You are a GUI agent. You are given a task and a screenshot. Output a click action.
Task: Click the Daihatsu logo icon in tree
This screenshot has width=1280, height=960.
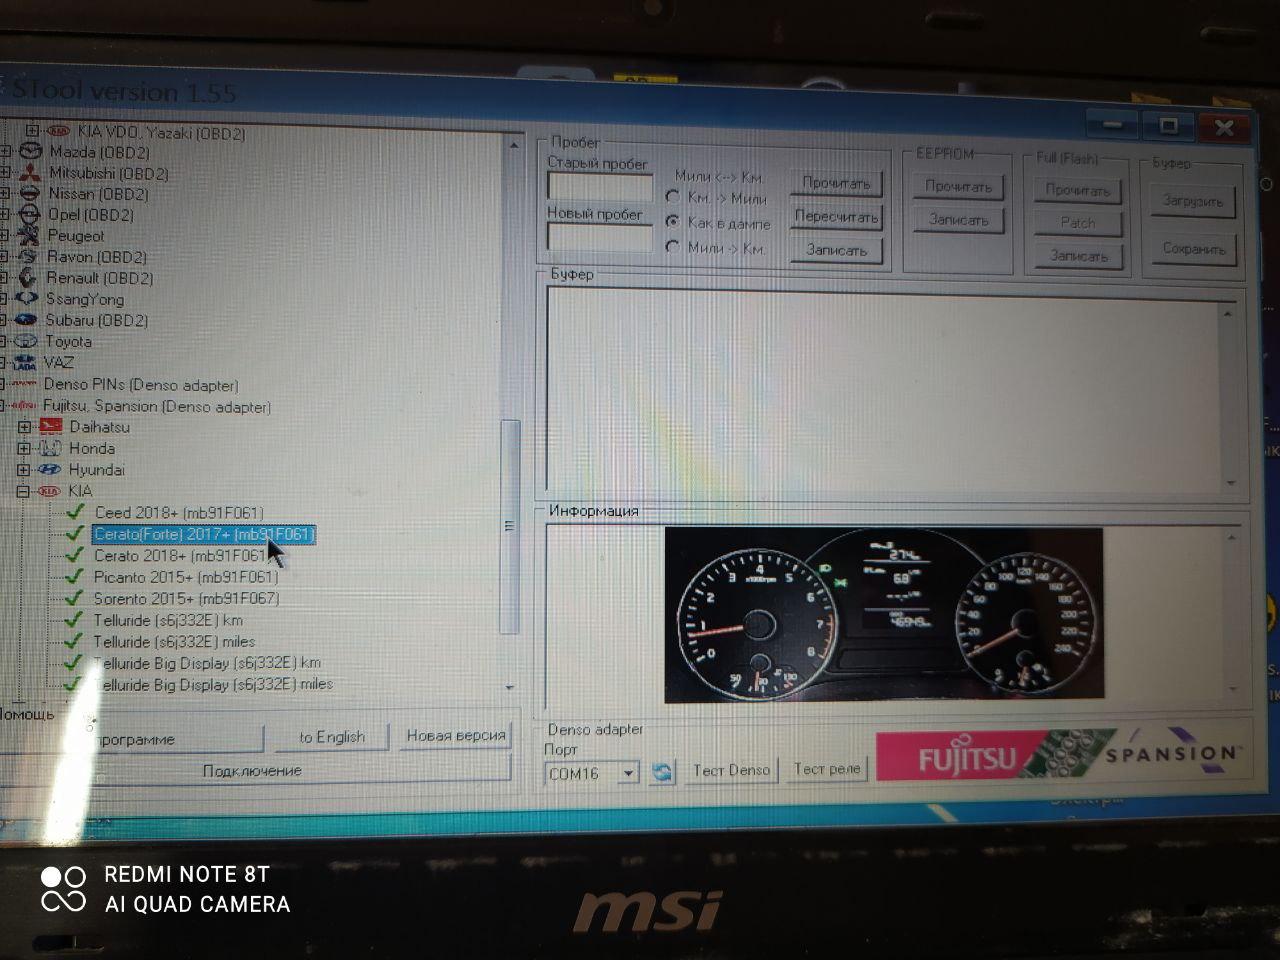point(50,427)
